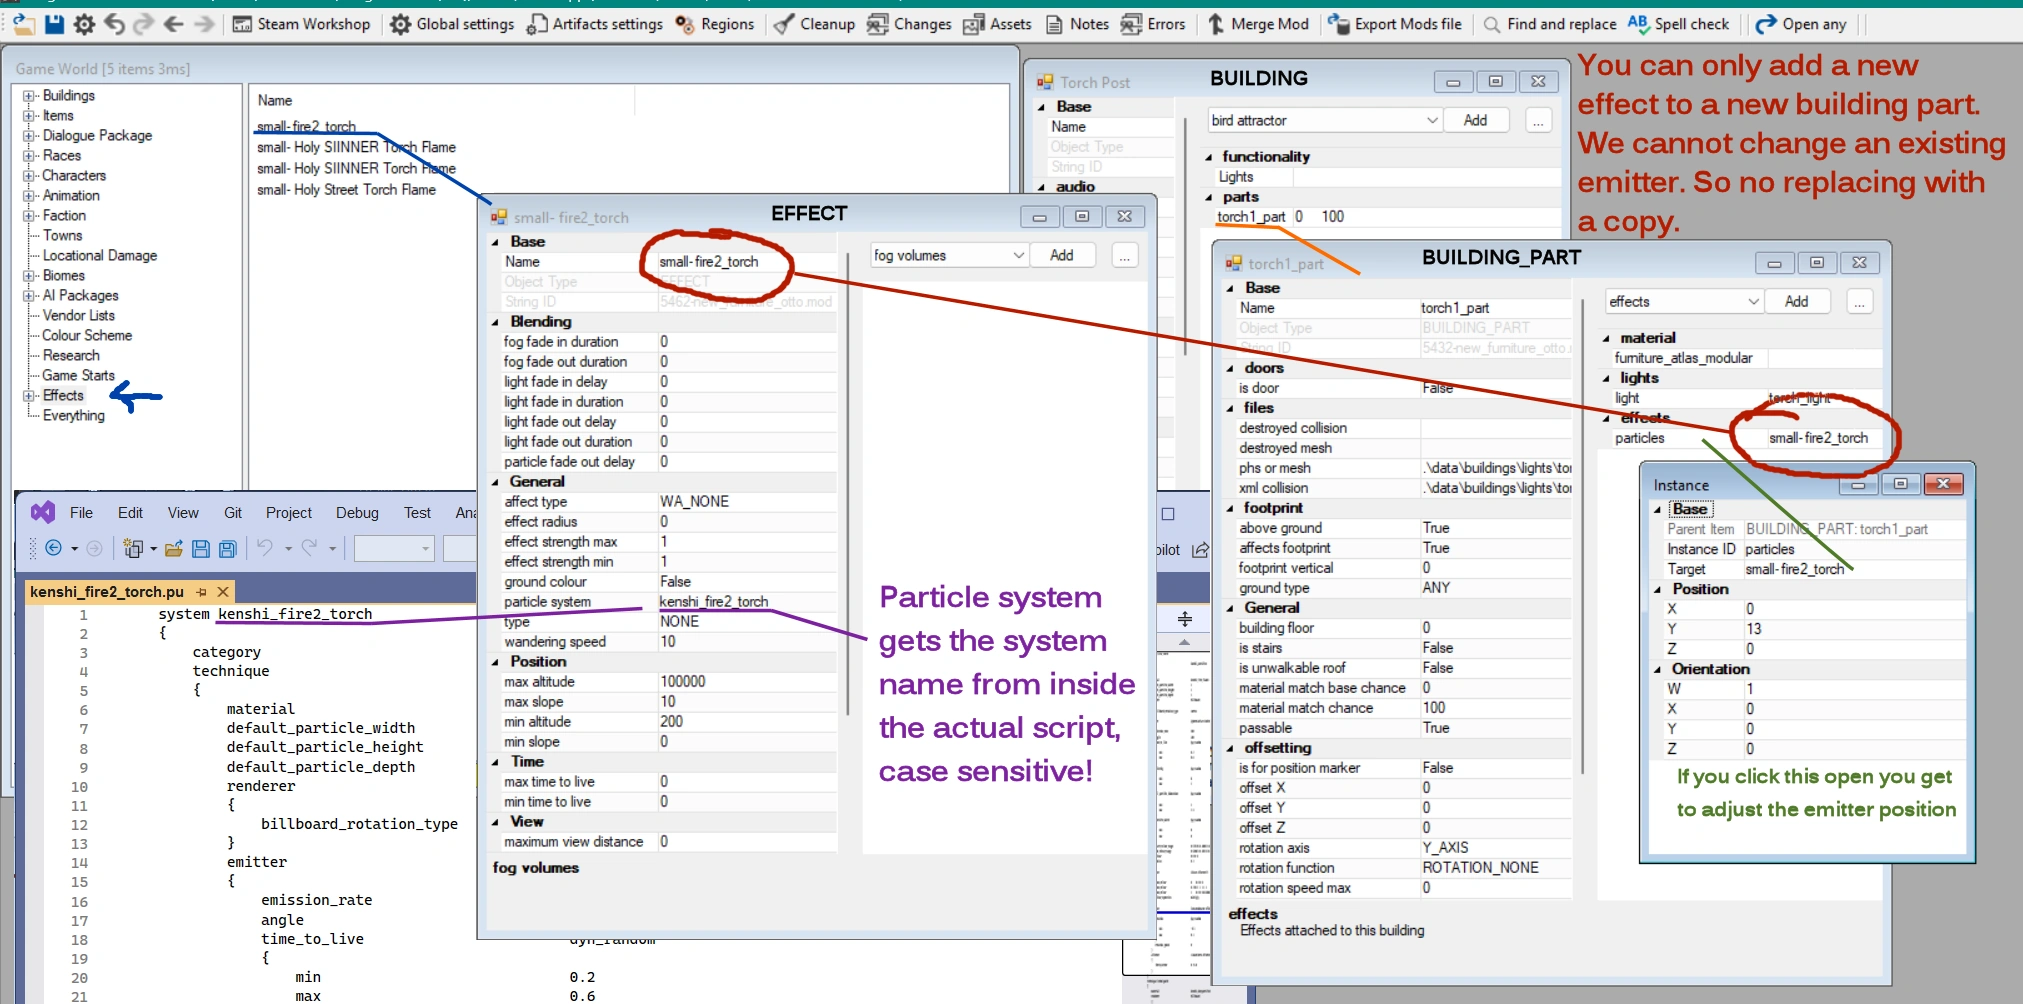This screenshot has width=2023, height=1004.
Task: Click Merge Mod in toolbar
Action: (x=1258, y=24)
